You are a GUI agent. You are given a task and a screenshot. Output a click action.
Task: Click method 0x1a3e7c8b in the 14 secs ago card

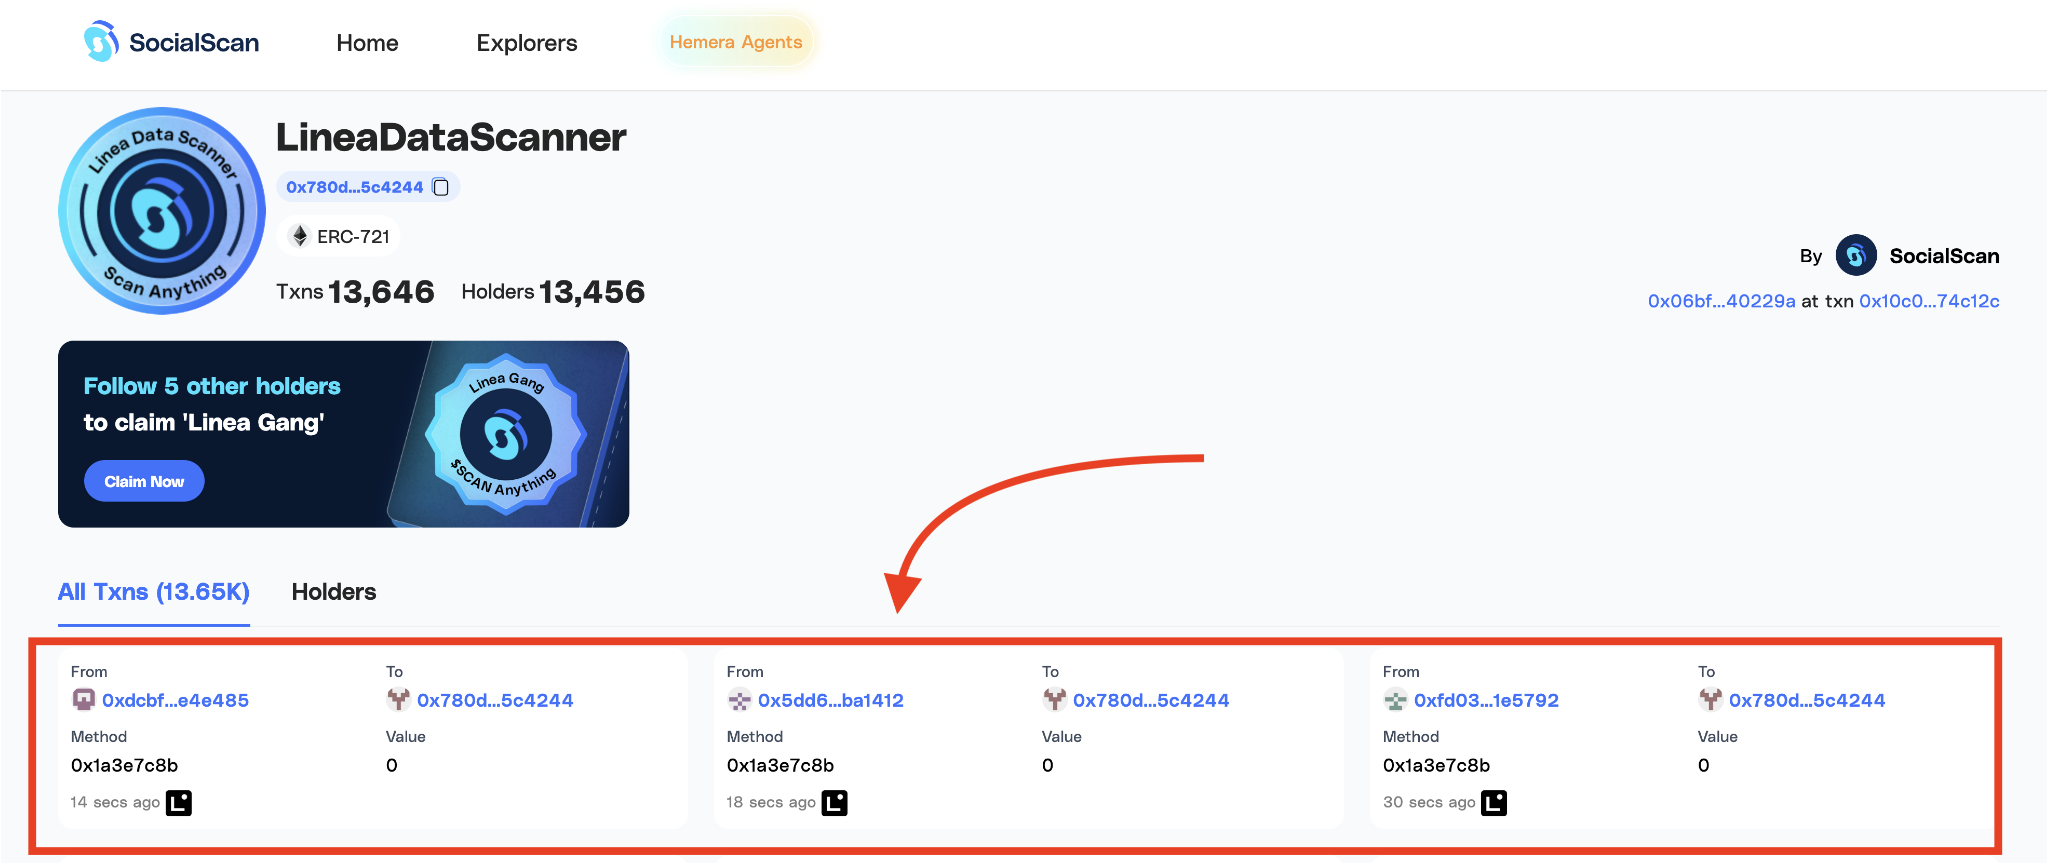124,765
